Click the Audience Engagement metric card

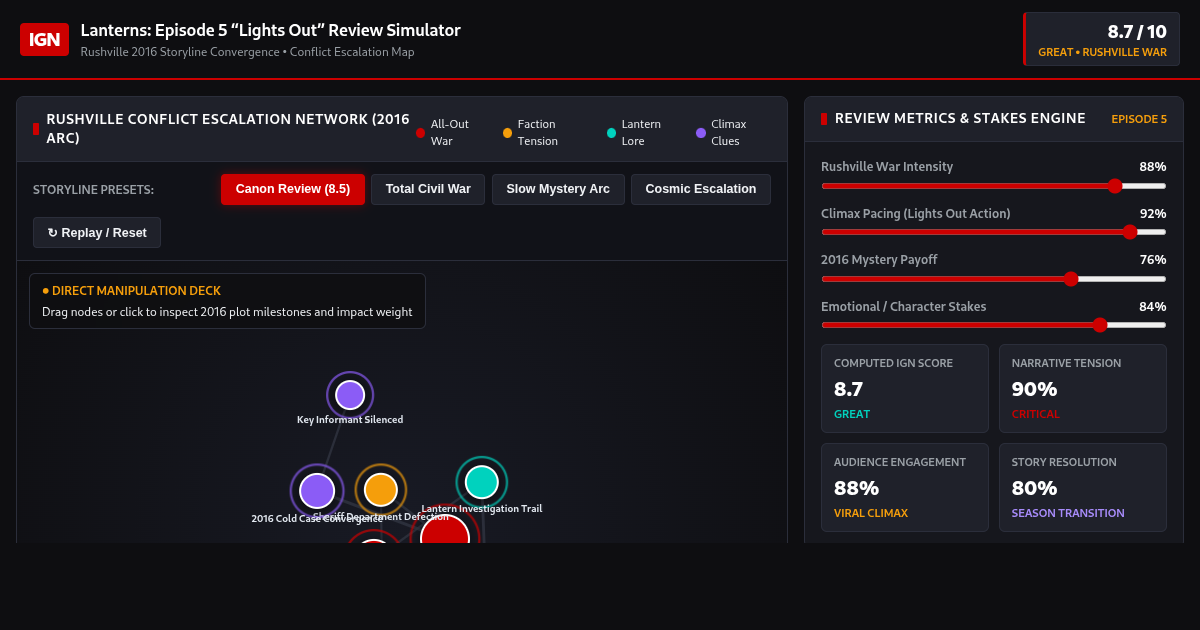(905, 487)
